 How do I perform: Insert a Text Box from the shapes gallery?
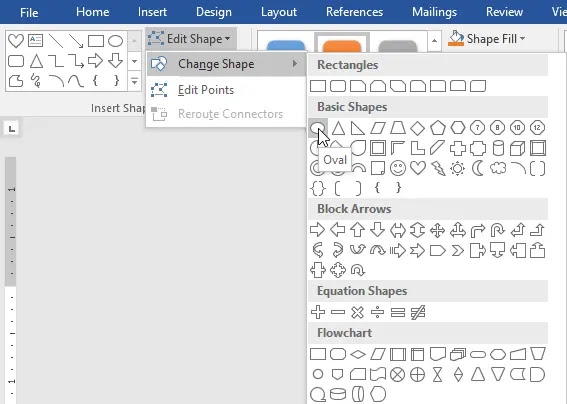(x=35, y=41)
